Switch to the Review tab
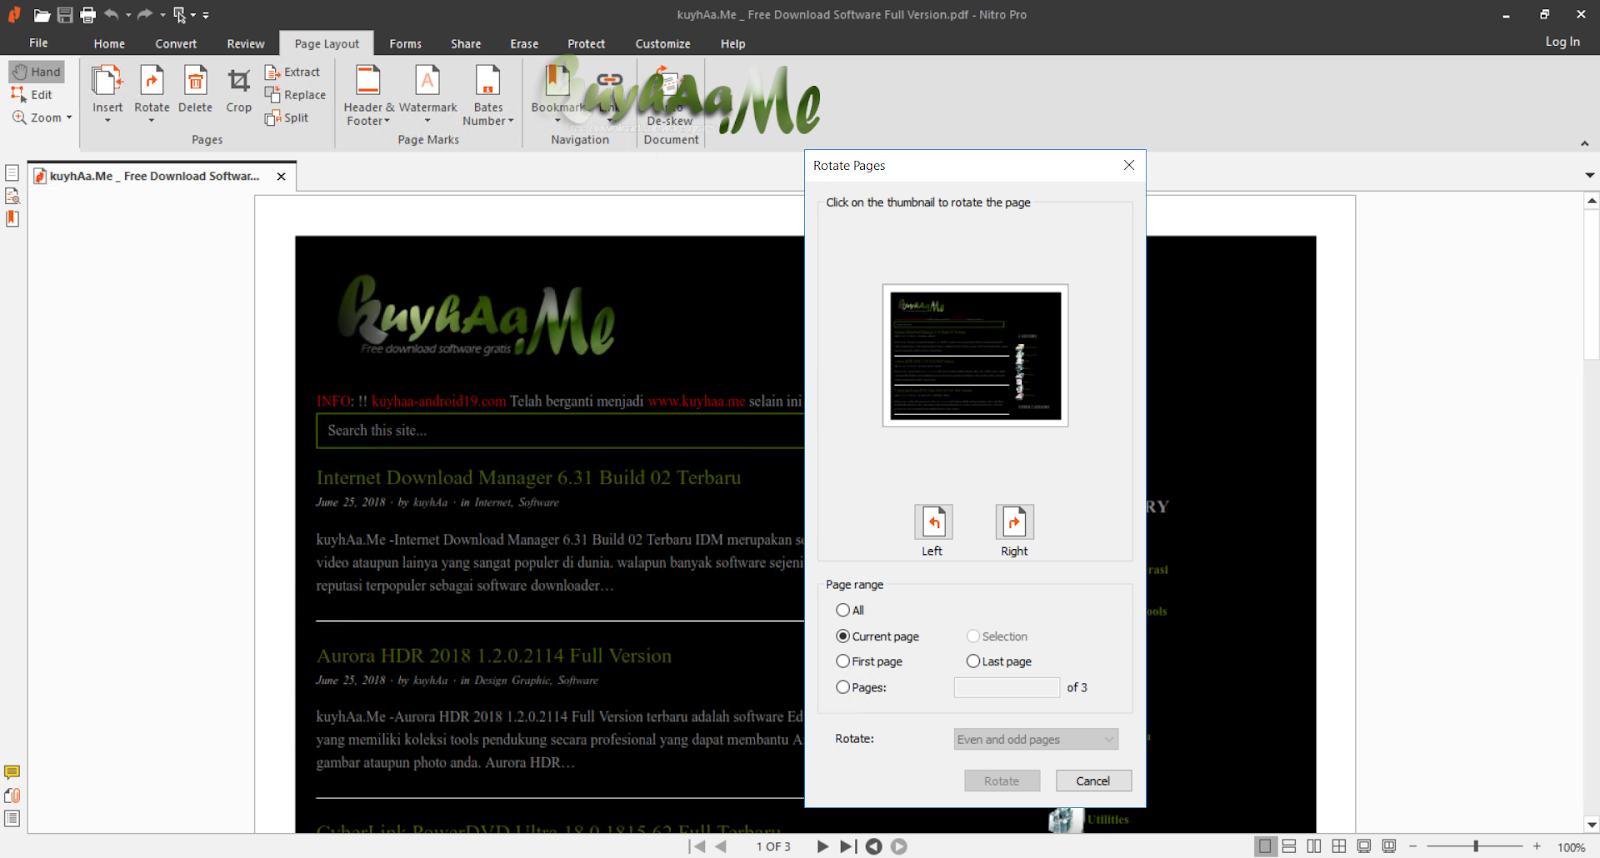The width and height of the screenshot is (1600, 858). click(x=245, y=44)
